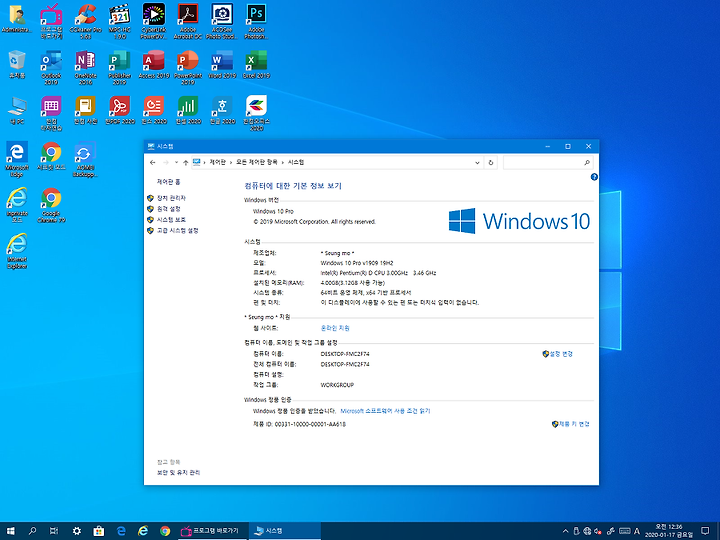Select the Administrator folder desktop icon
Image resolution: width=720 pixels, height=540 pixels.
[x=17, y=18]
